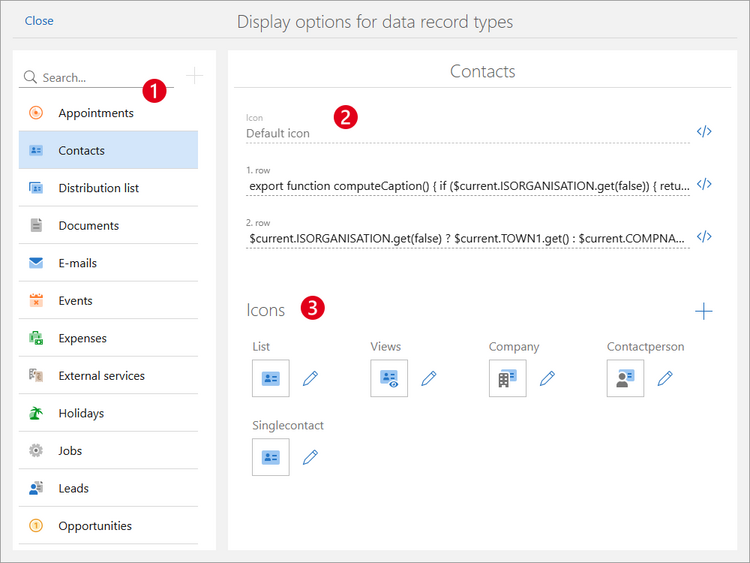
Task: Click the Close link
Action: [39, 21]
